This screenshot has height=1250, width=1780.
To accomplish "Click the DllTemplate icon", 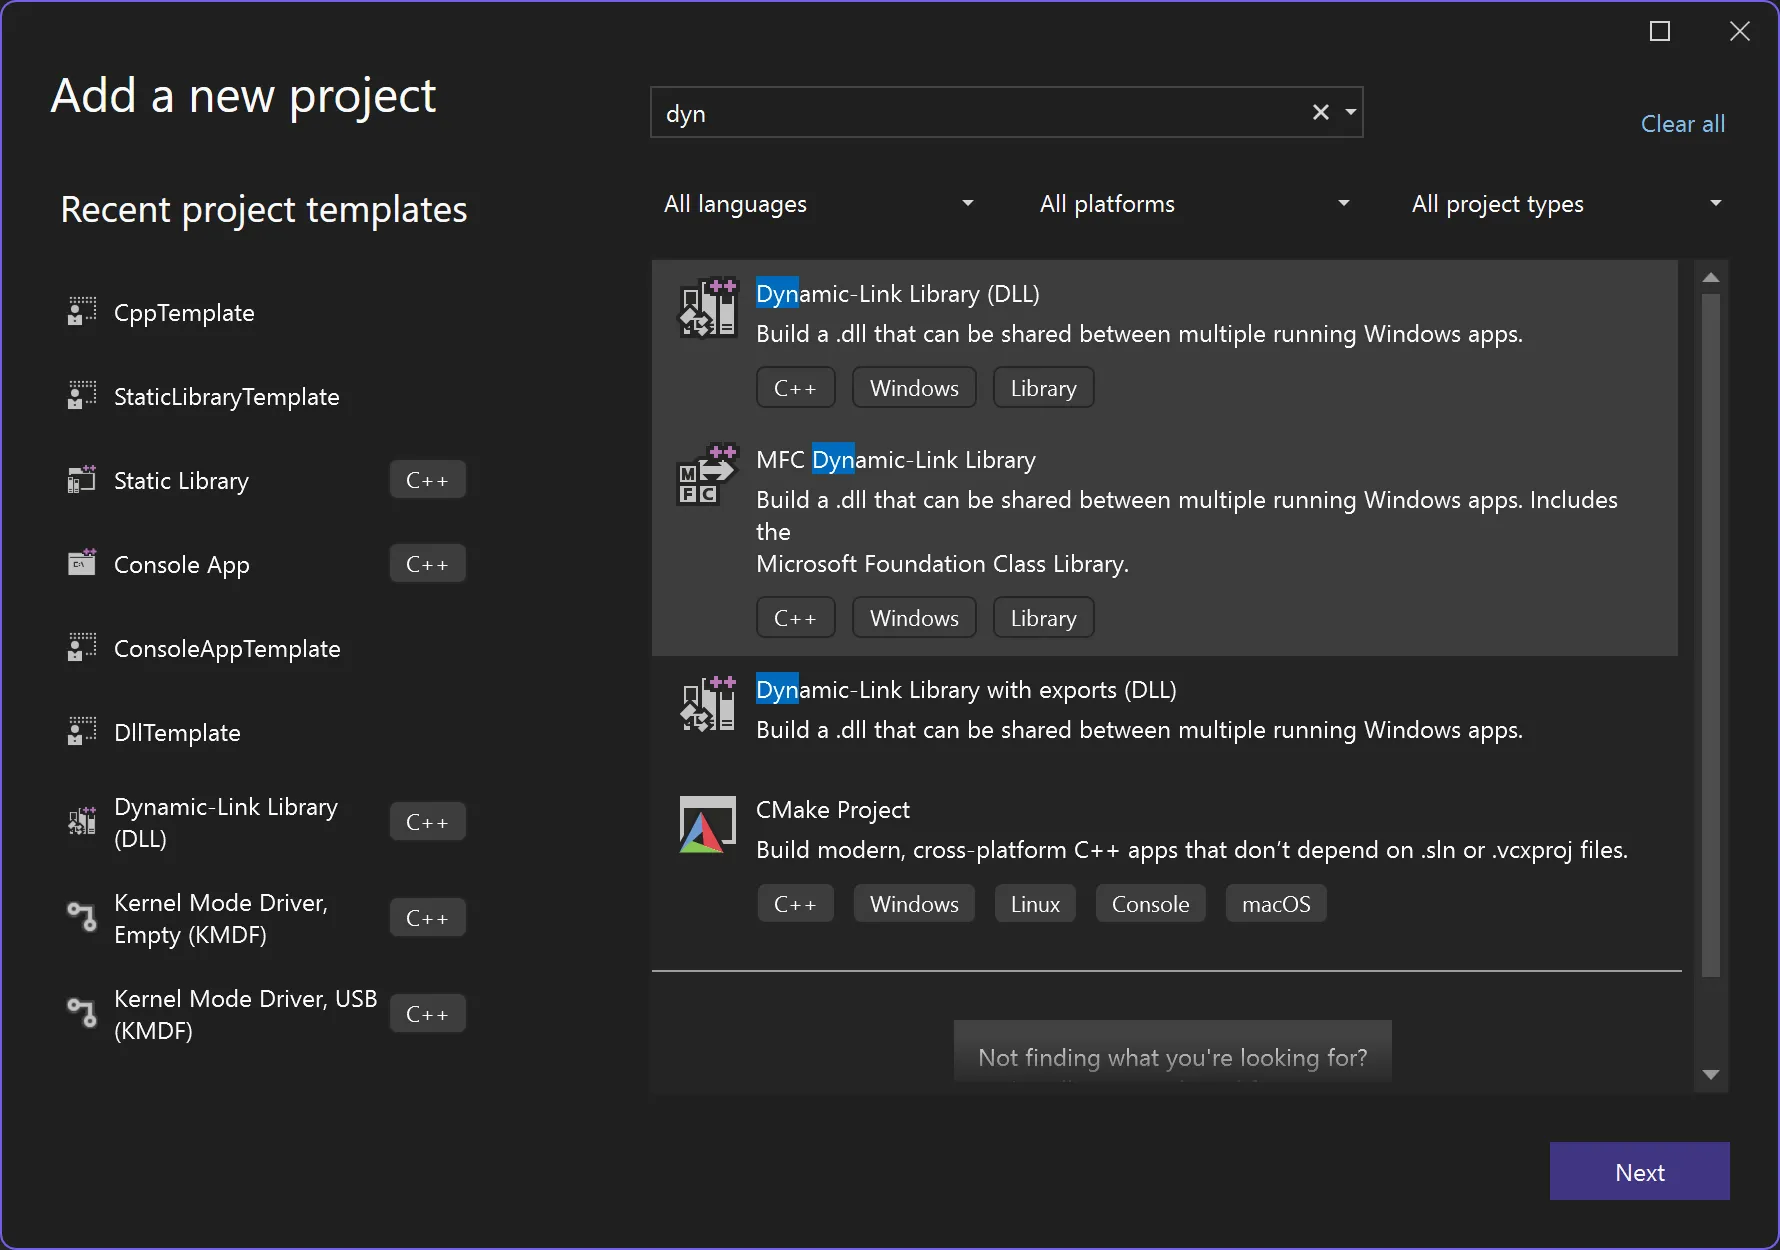I will pyautogui.click(x=82, y=732).
